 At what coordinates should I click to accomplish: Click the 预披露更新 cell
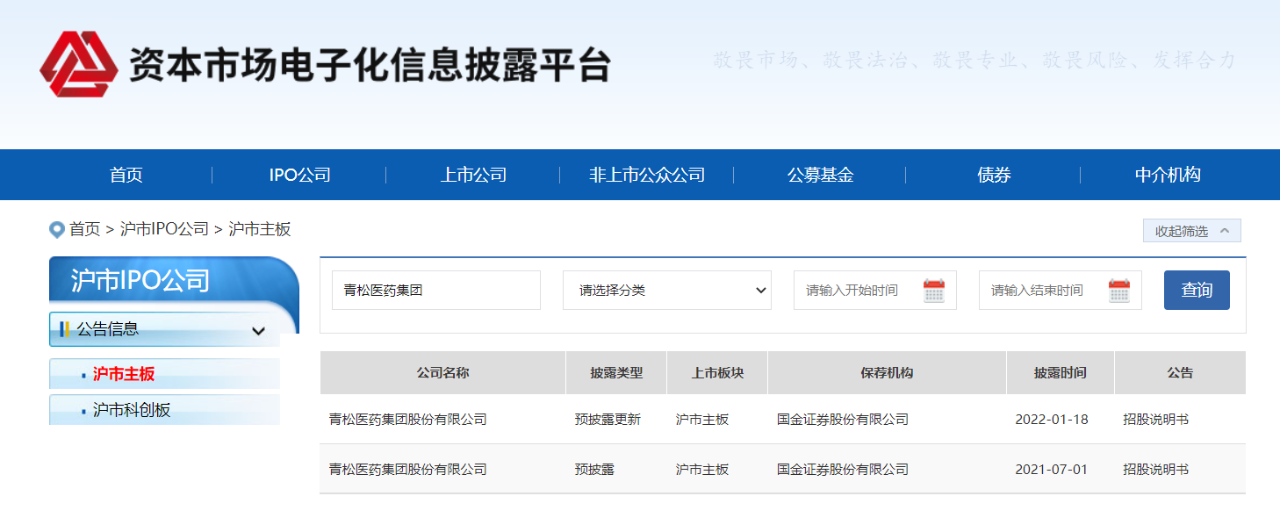tap(608, 420)
